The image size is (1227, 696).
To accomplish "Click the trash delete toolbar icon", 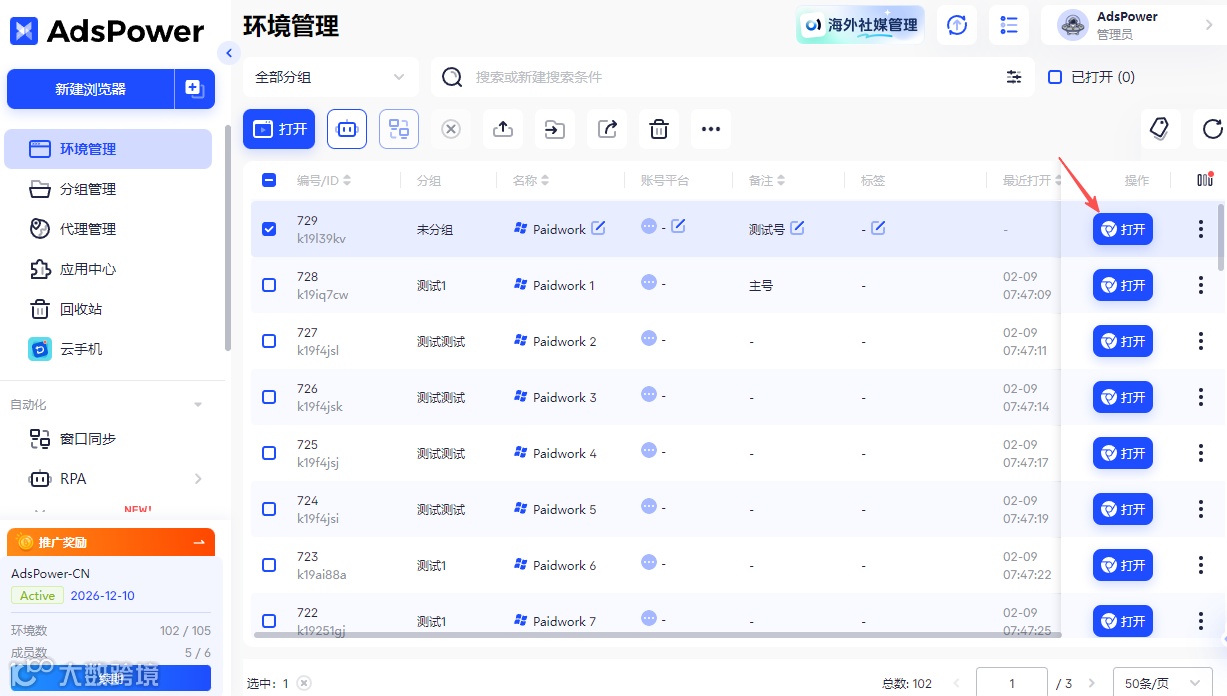I will pos(659,129).
